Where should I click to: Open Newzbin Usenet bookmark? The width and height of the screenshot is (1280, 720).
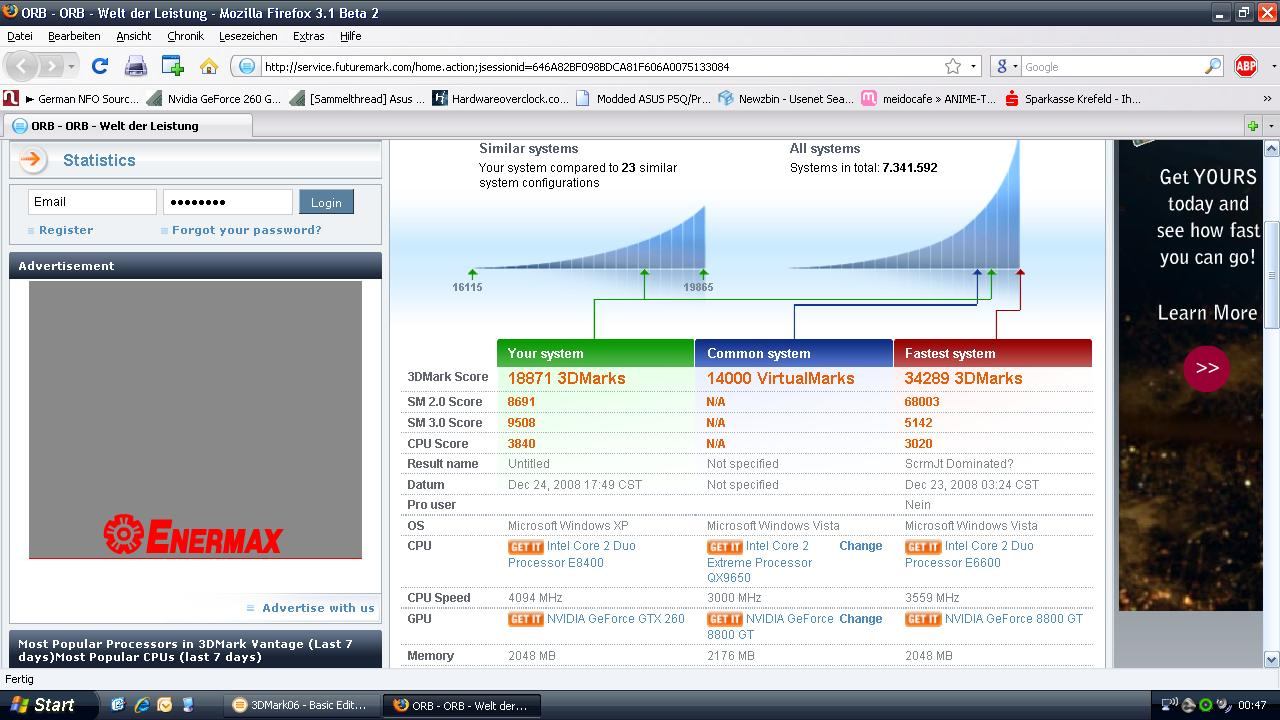pos(786,99)
